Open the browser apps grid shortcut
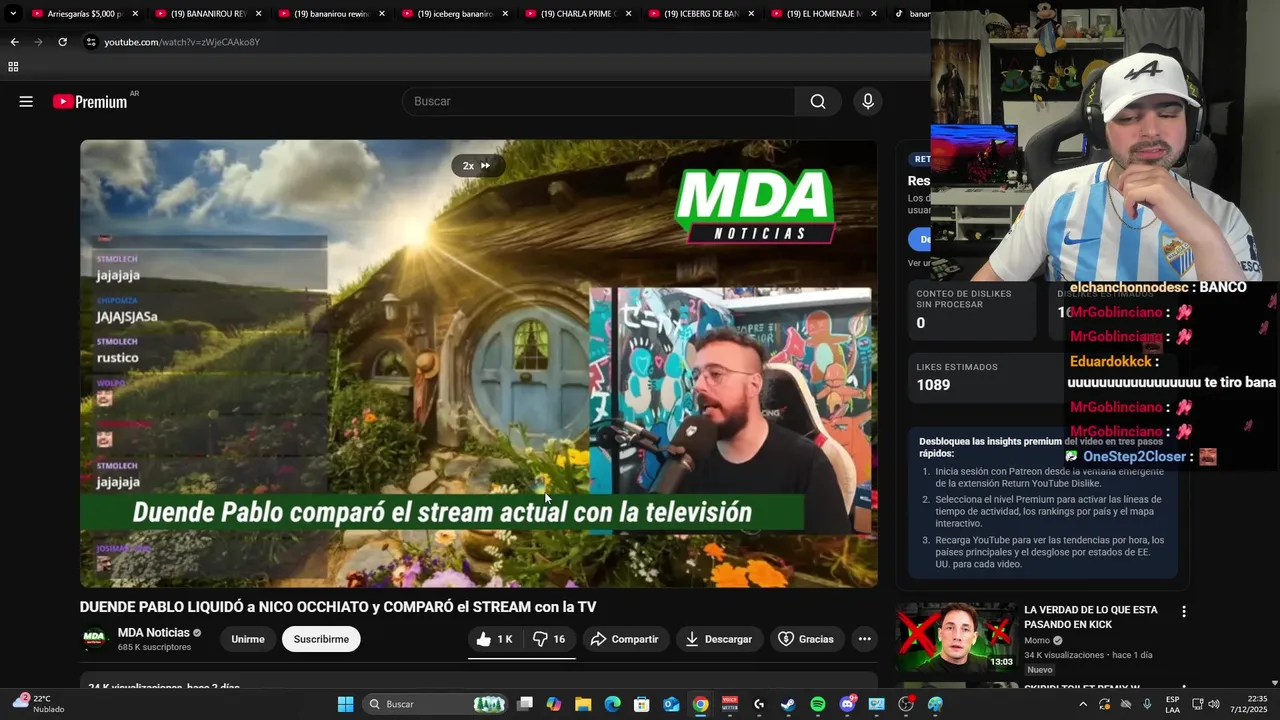Screen dimensions: 1280x720 click(x=13, y=67)
